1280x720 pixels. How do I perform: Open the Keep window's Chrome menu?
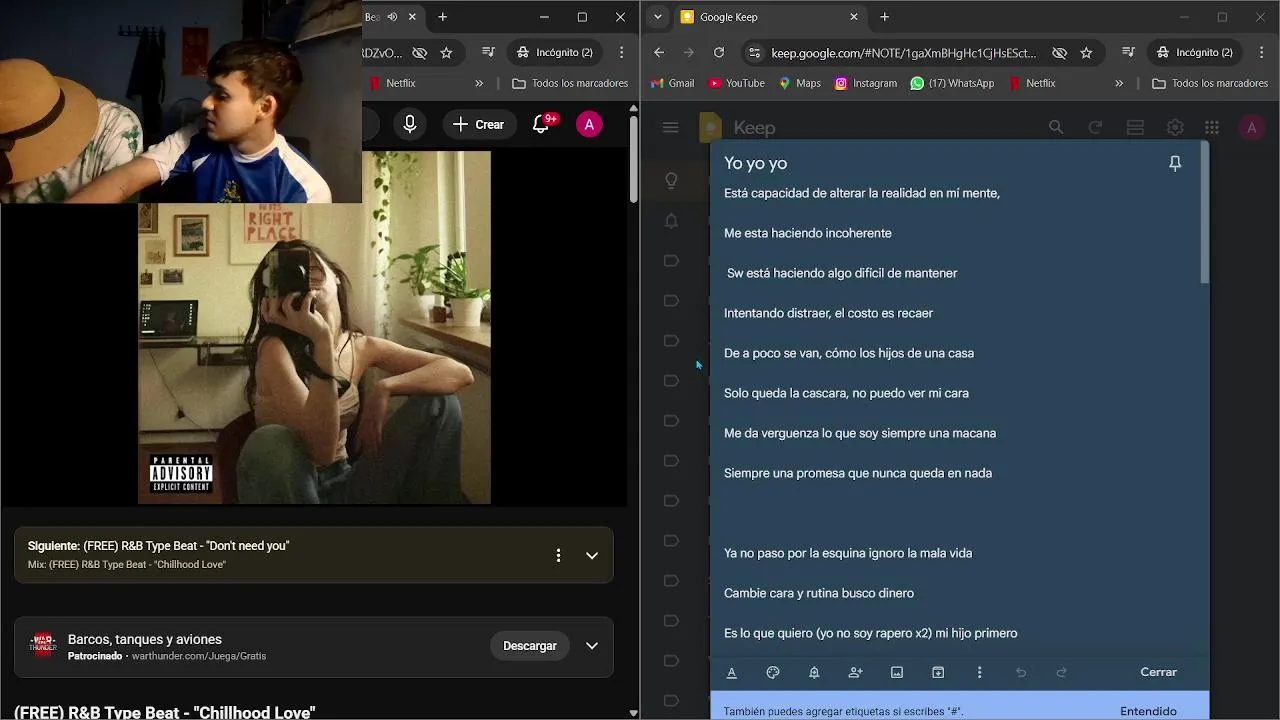pyautogui.click(x=1262, y=52)
